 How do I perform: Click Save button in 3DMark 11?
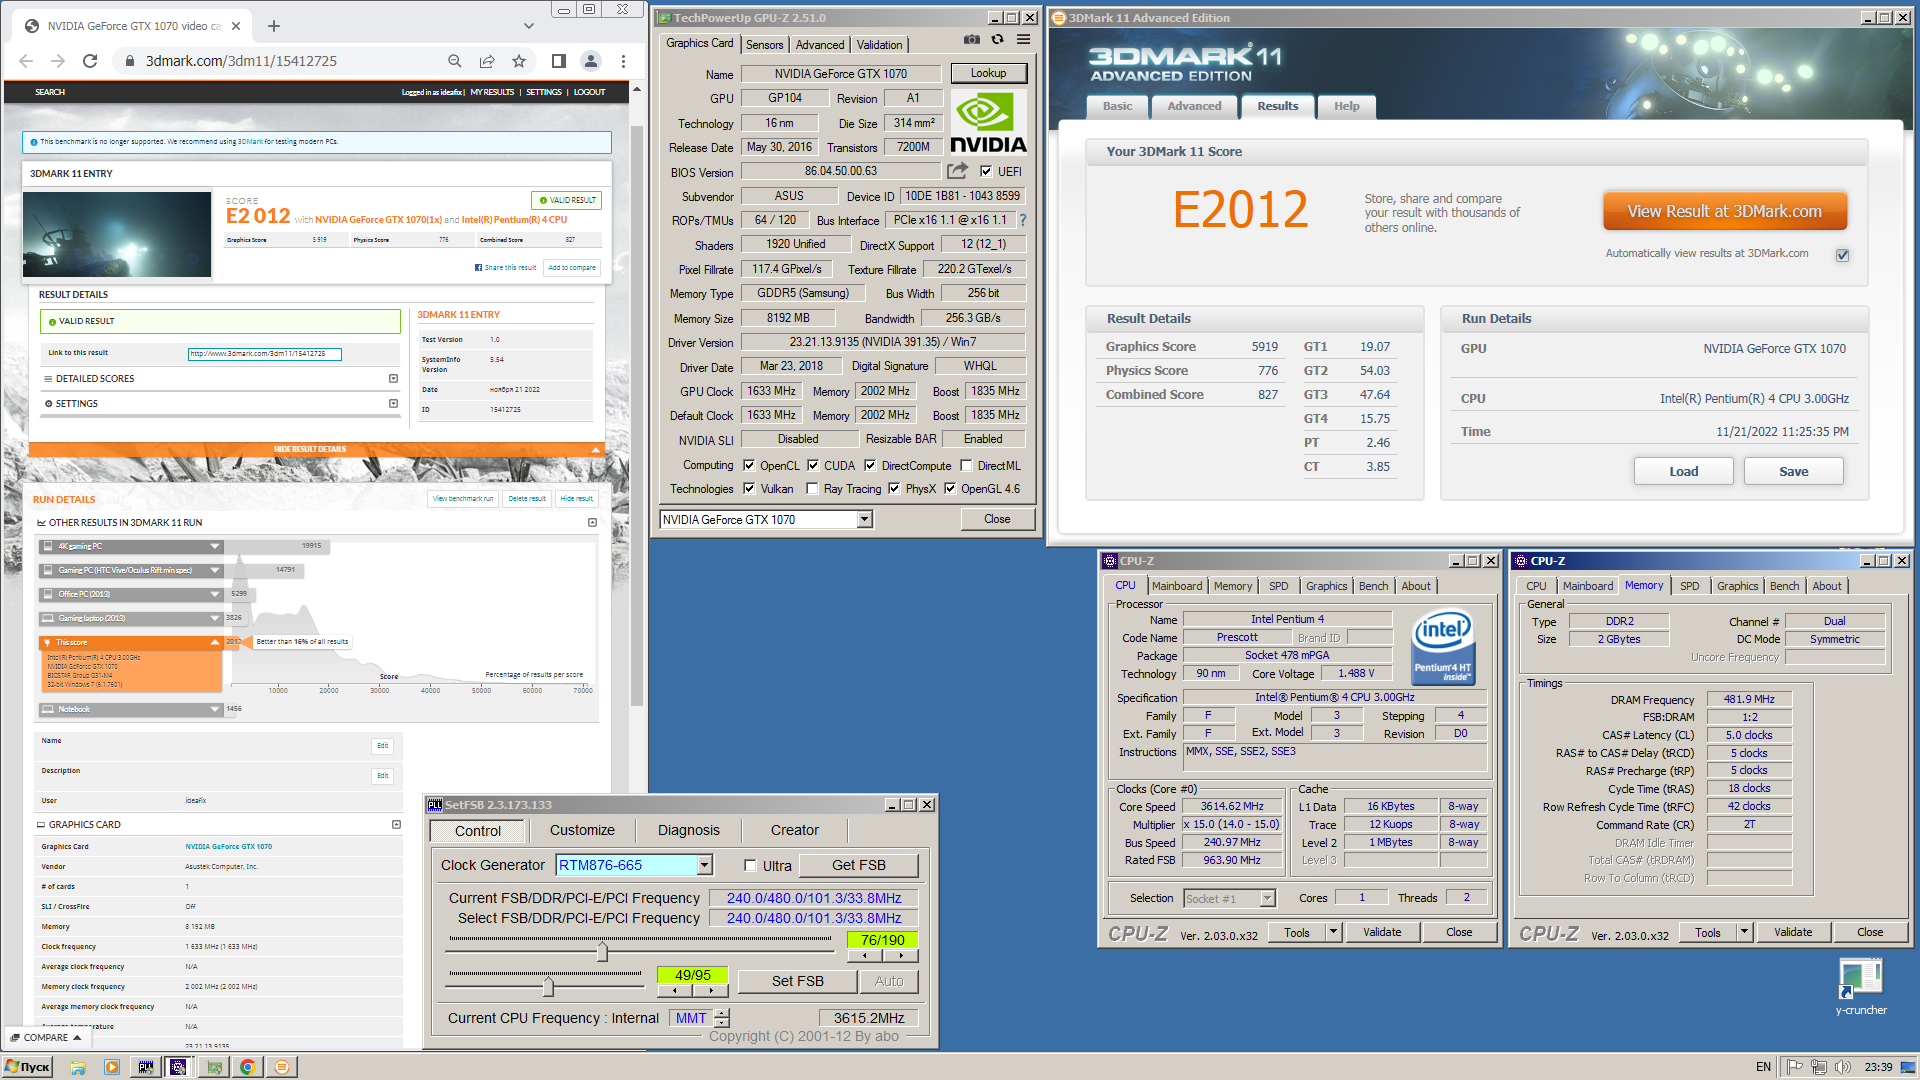pos(1794,471)
